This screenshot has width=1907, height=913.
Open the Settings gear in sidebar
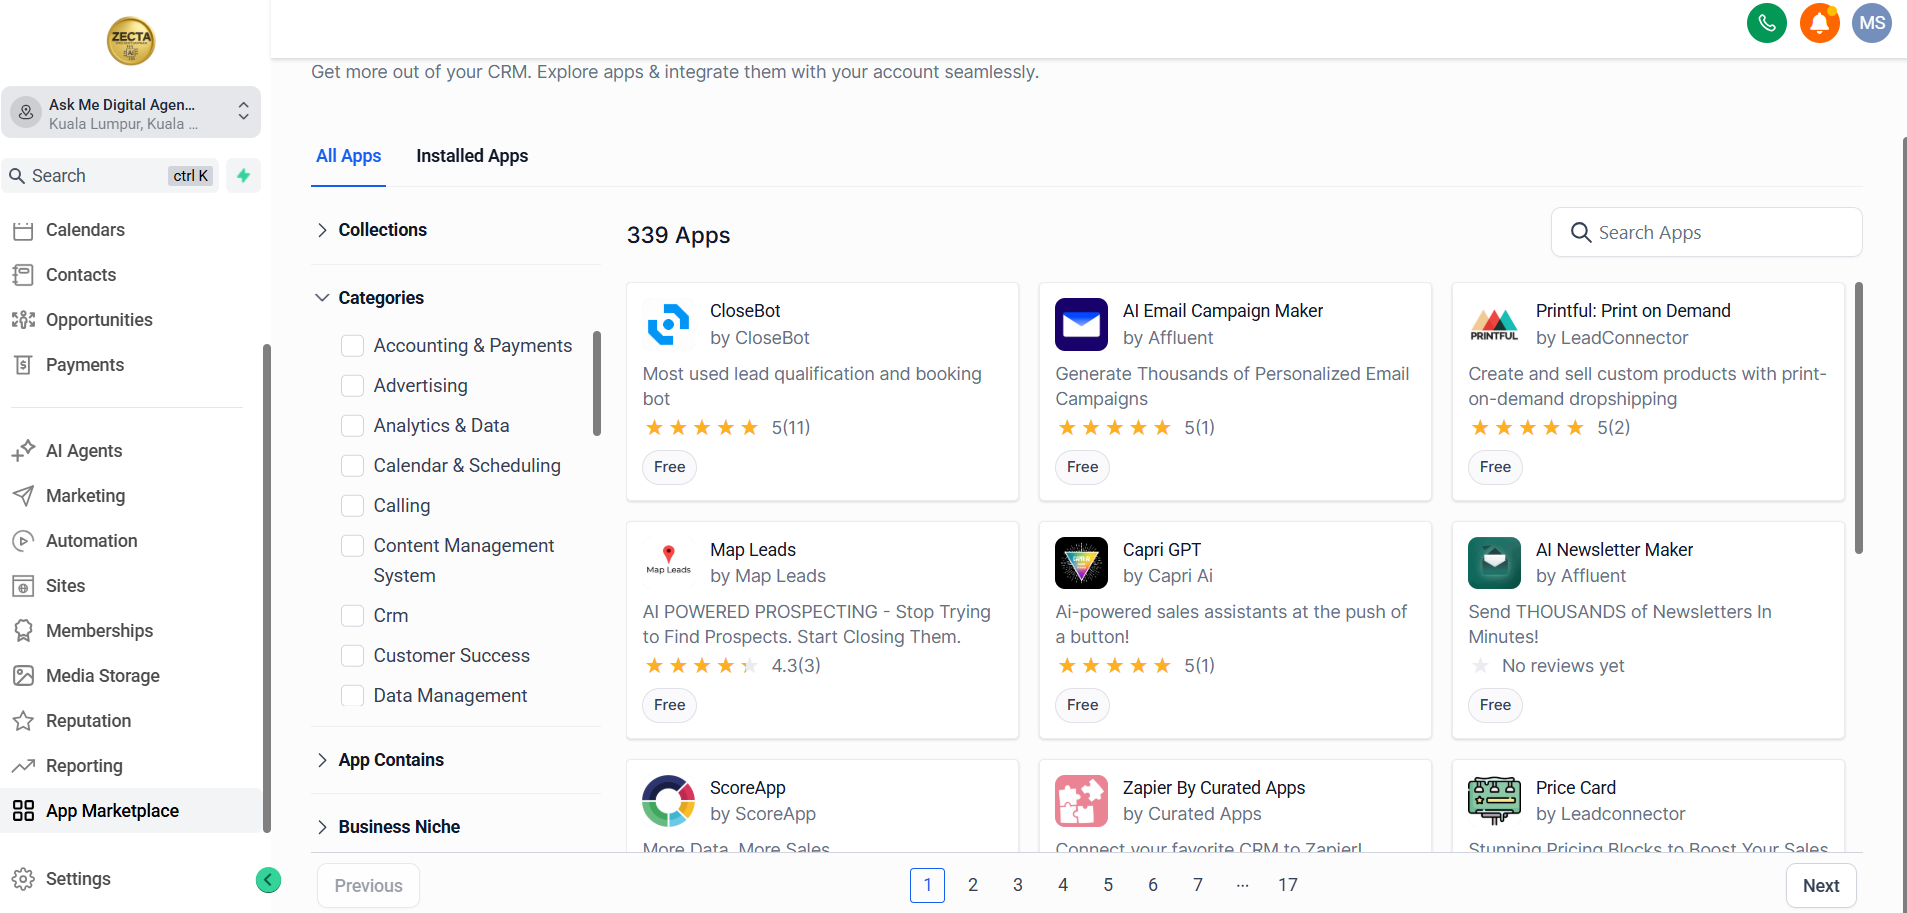(x=23, y=879)
